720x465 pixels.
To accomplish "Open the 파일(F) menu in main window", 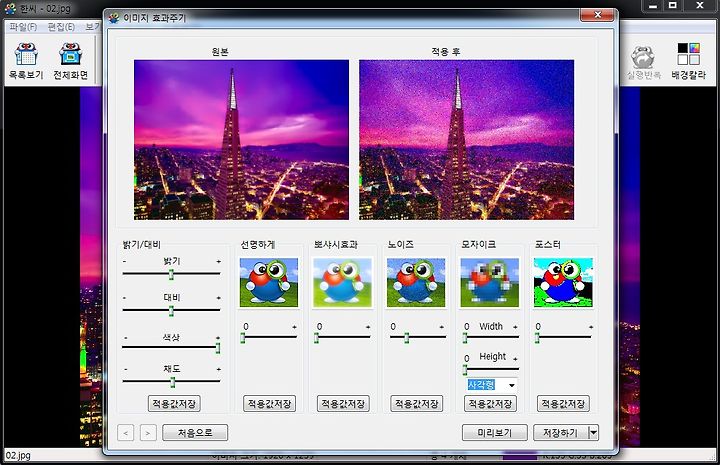I will (23, 27).
